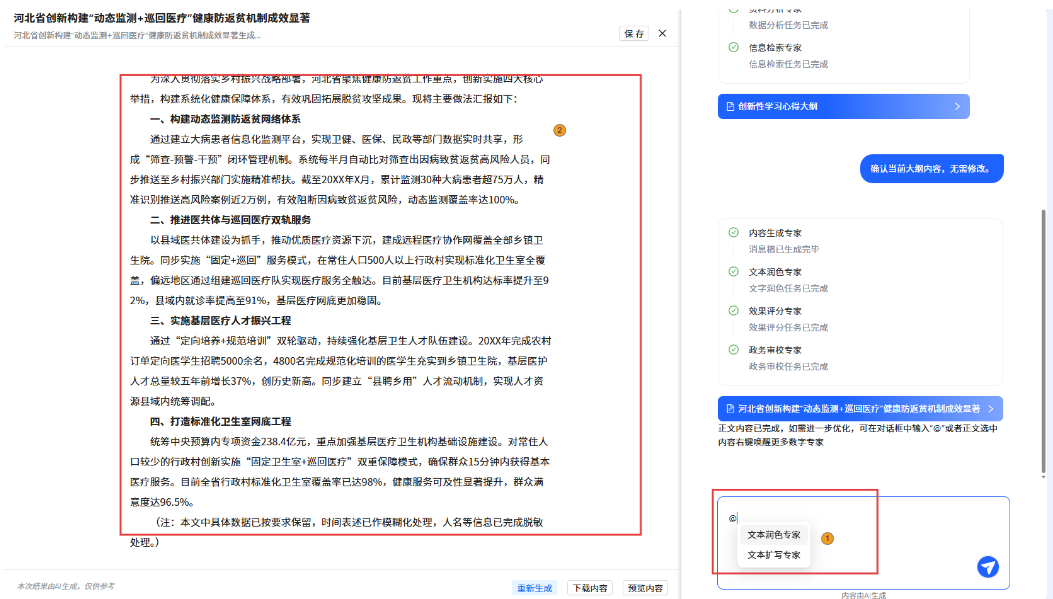
Task: Click the orange badge numbered 1
Action: click(827, 538)
